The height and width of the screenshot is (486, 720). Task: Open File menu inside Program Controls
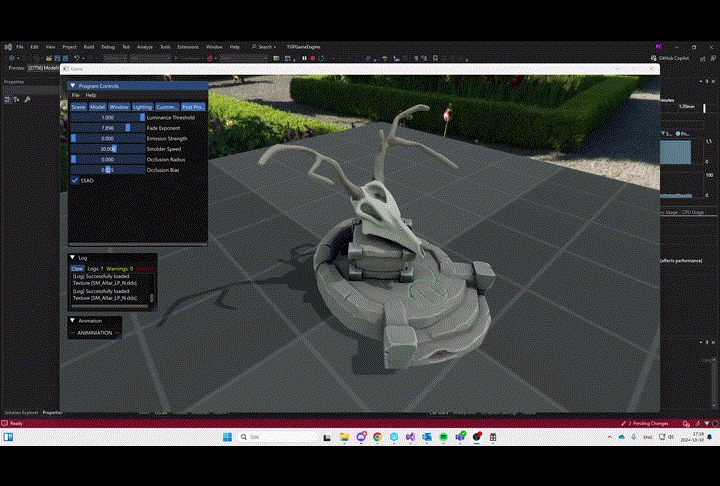pyautogui.click(x=75, y=95)
